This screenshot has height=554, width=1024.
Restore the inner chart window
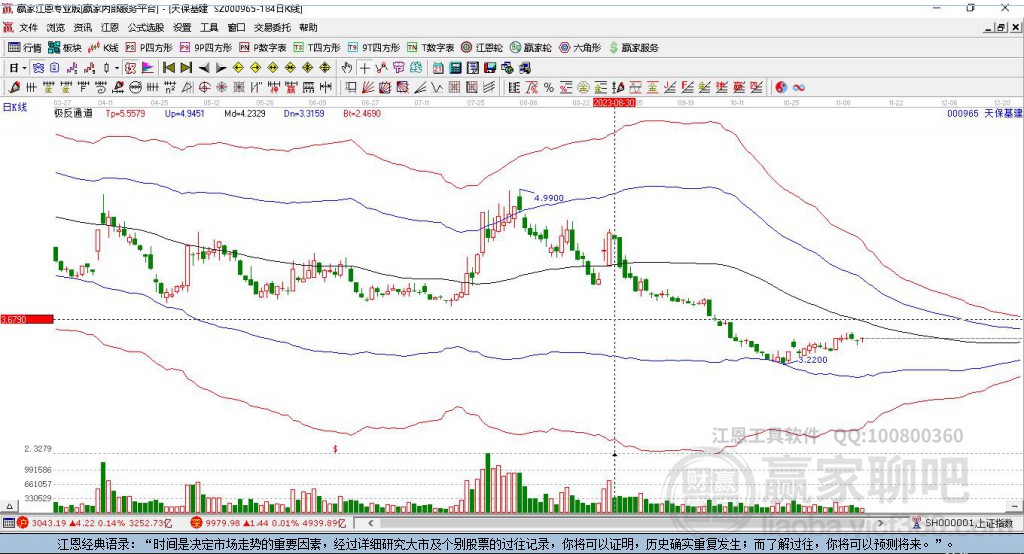[x=1001, y=27]
